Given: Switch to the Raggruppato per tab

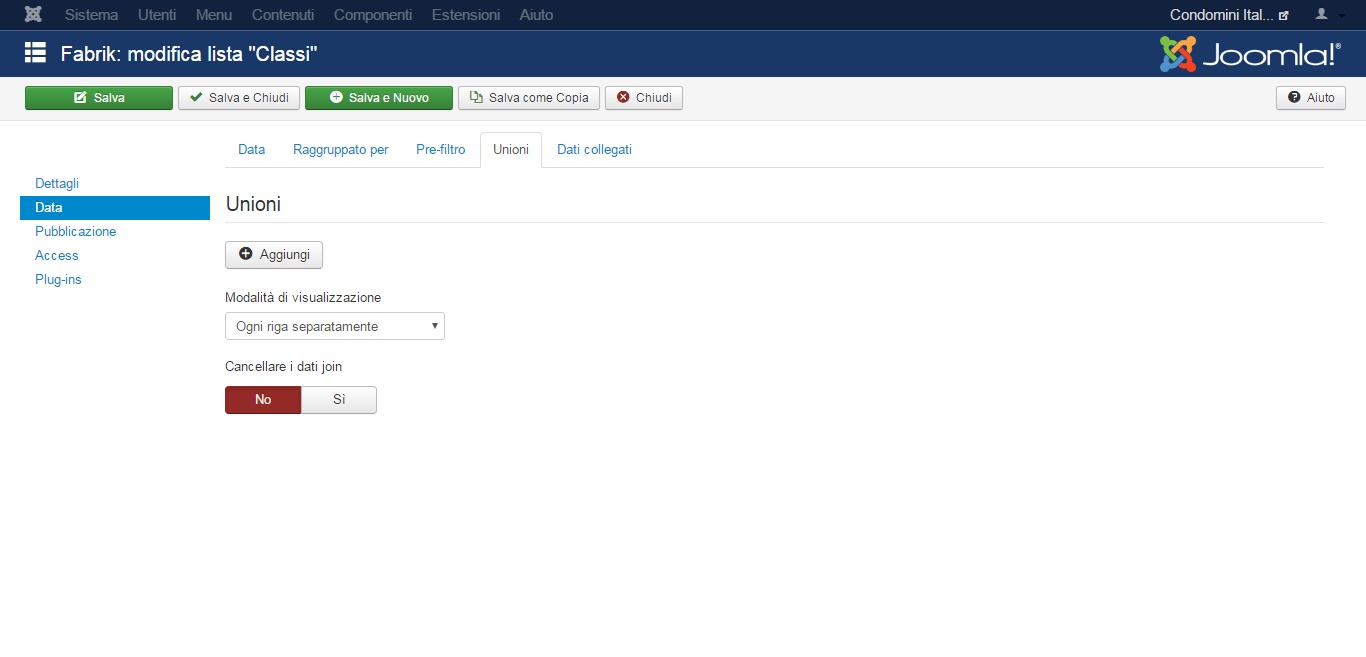Looking at the screenshot, I should (341, 150).
